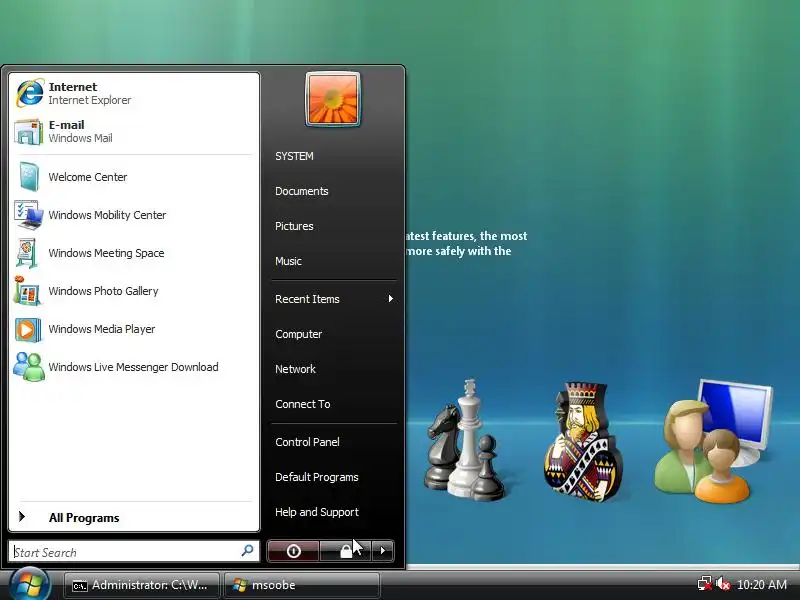
Task: Launch Windows Meeting Space icon
Action: 27,253
